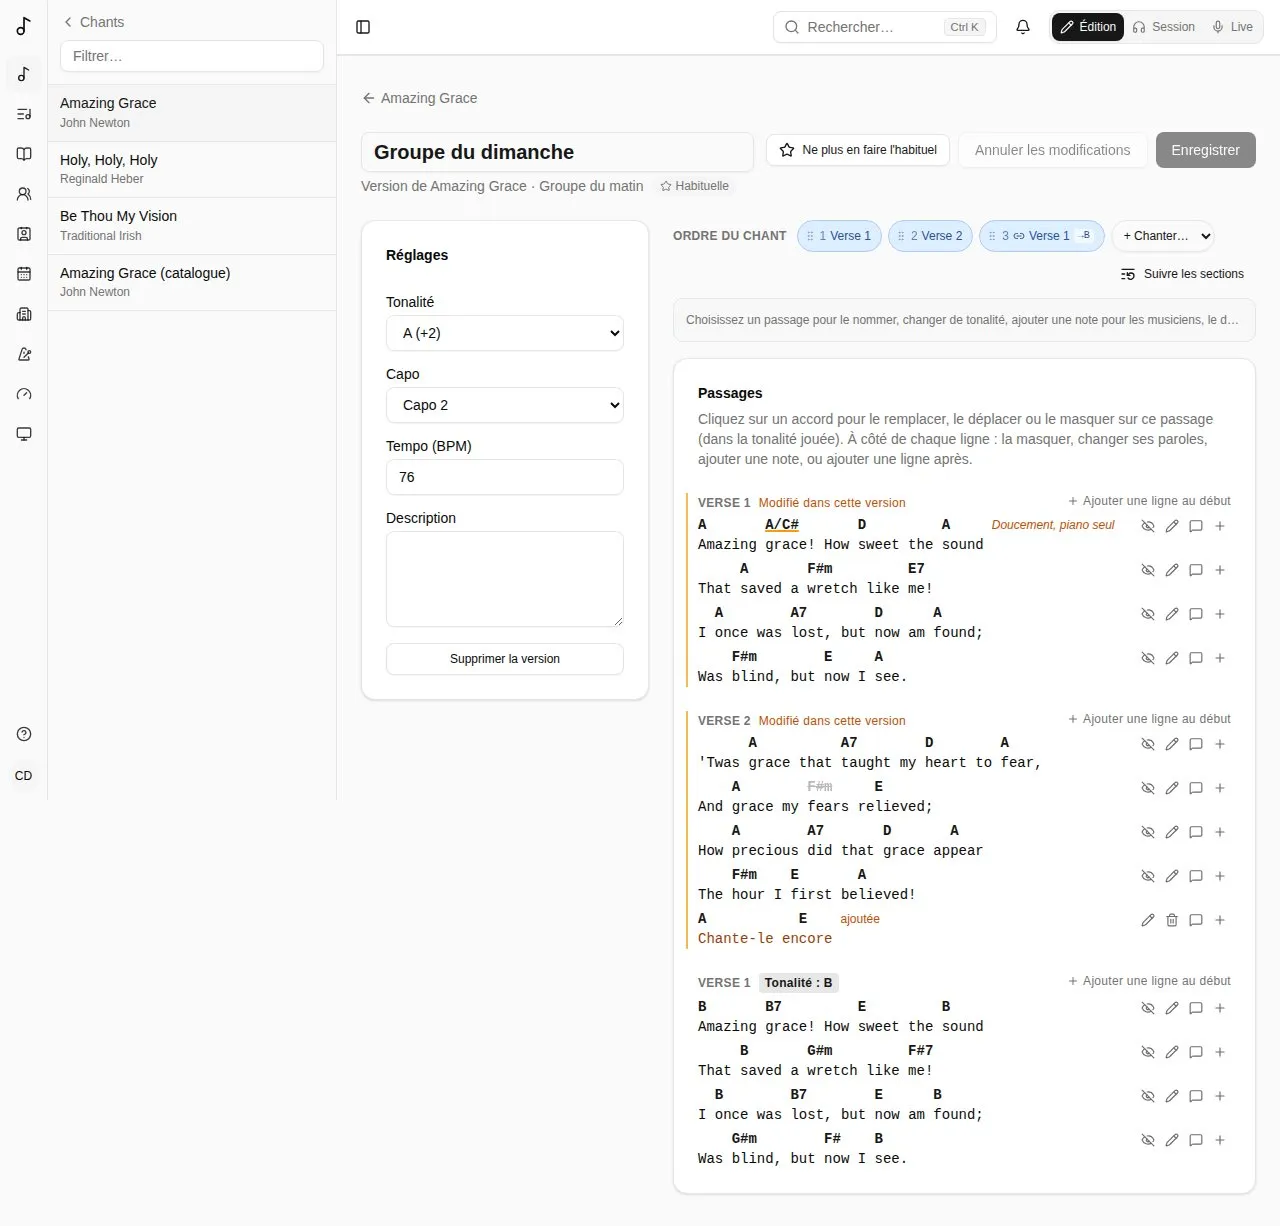Viewport: 1280px width, 1226px height.
Task: Open notifications bell in top bar
Action: click(x=1023, y=27)
